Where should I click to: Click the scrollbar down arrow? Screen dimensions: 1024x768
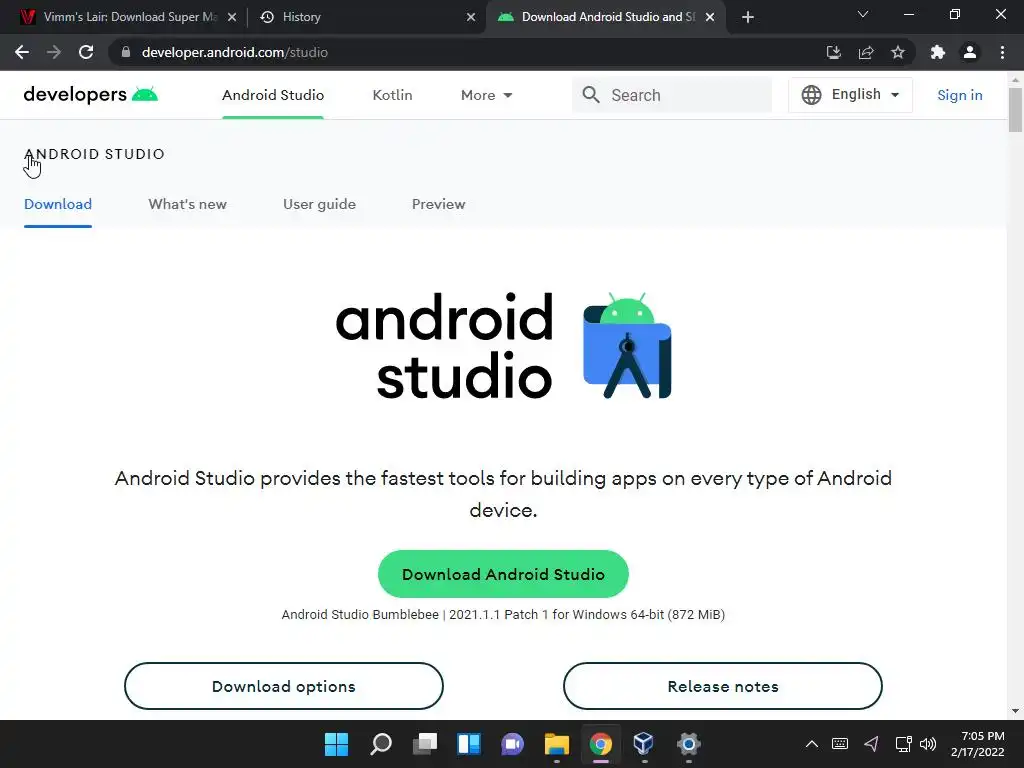point(1015,711)
